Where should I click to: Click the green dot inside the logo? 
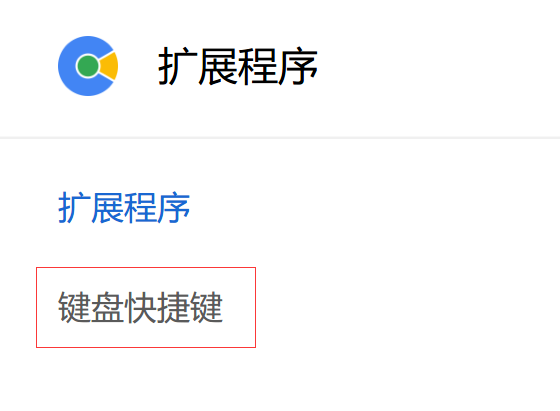tap(88, 66)
